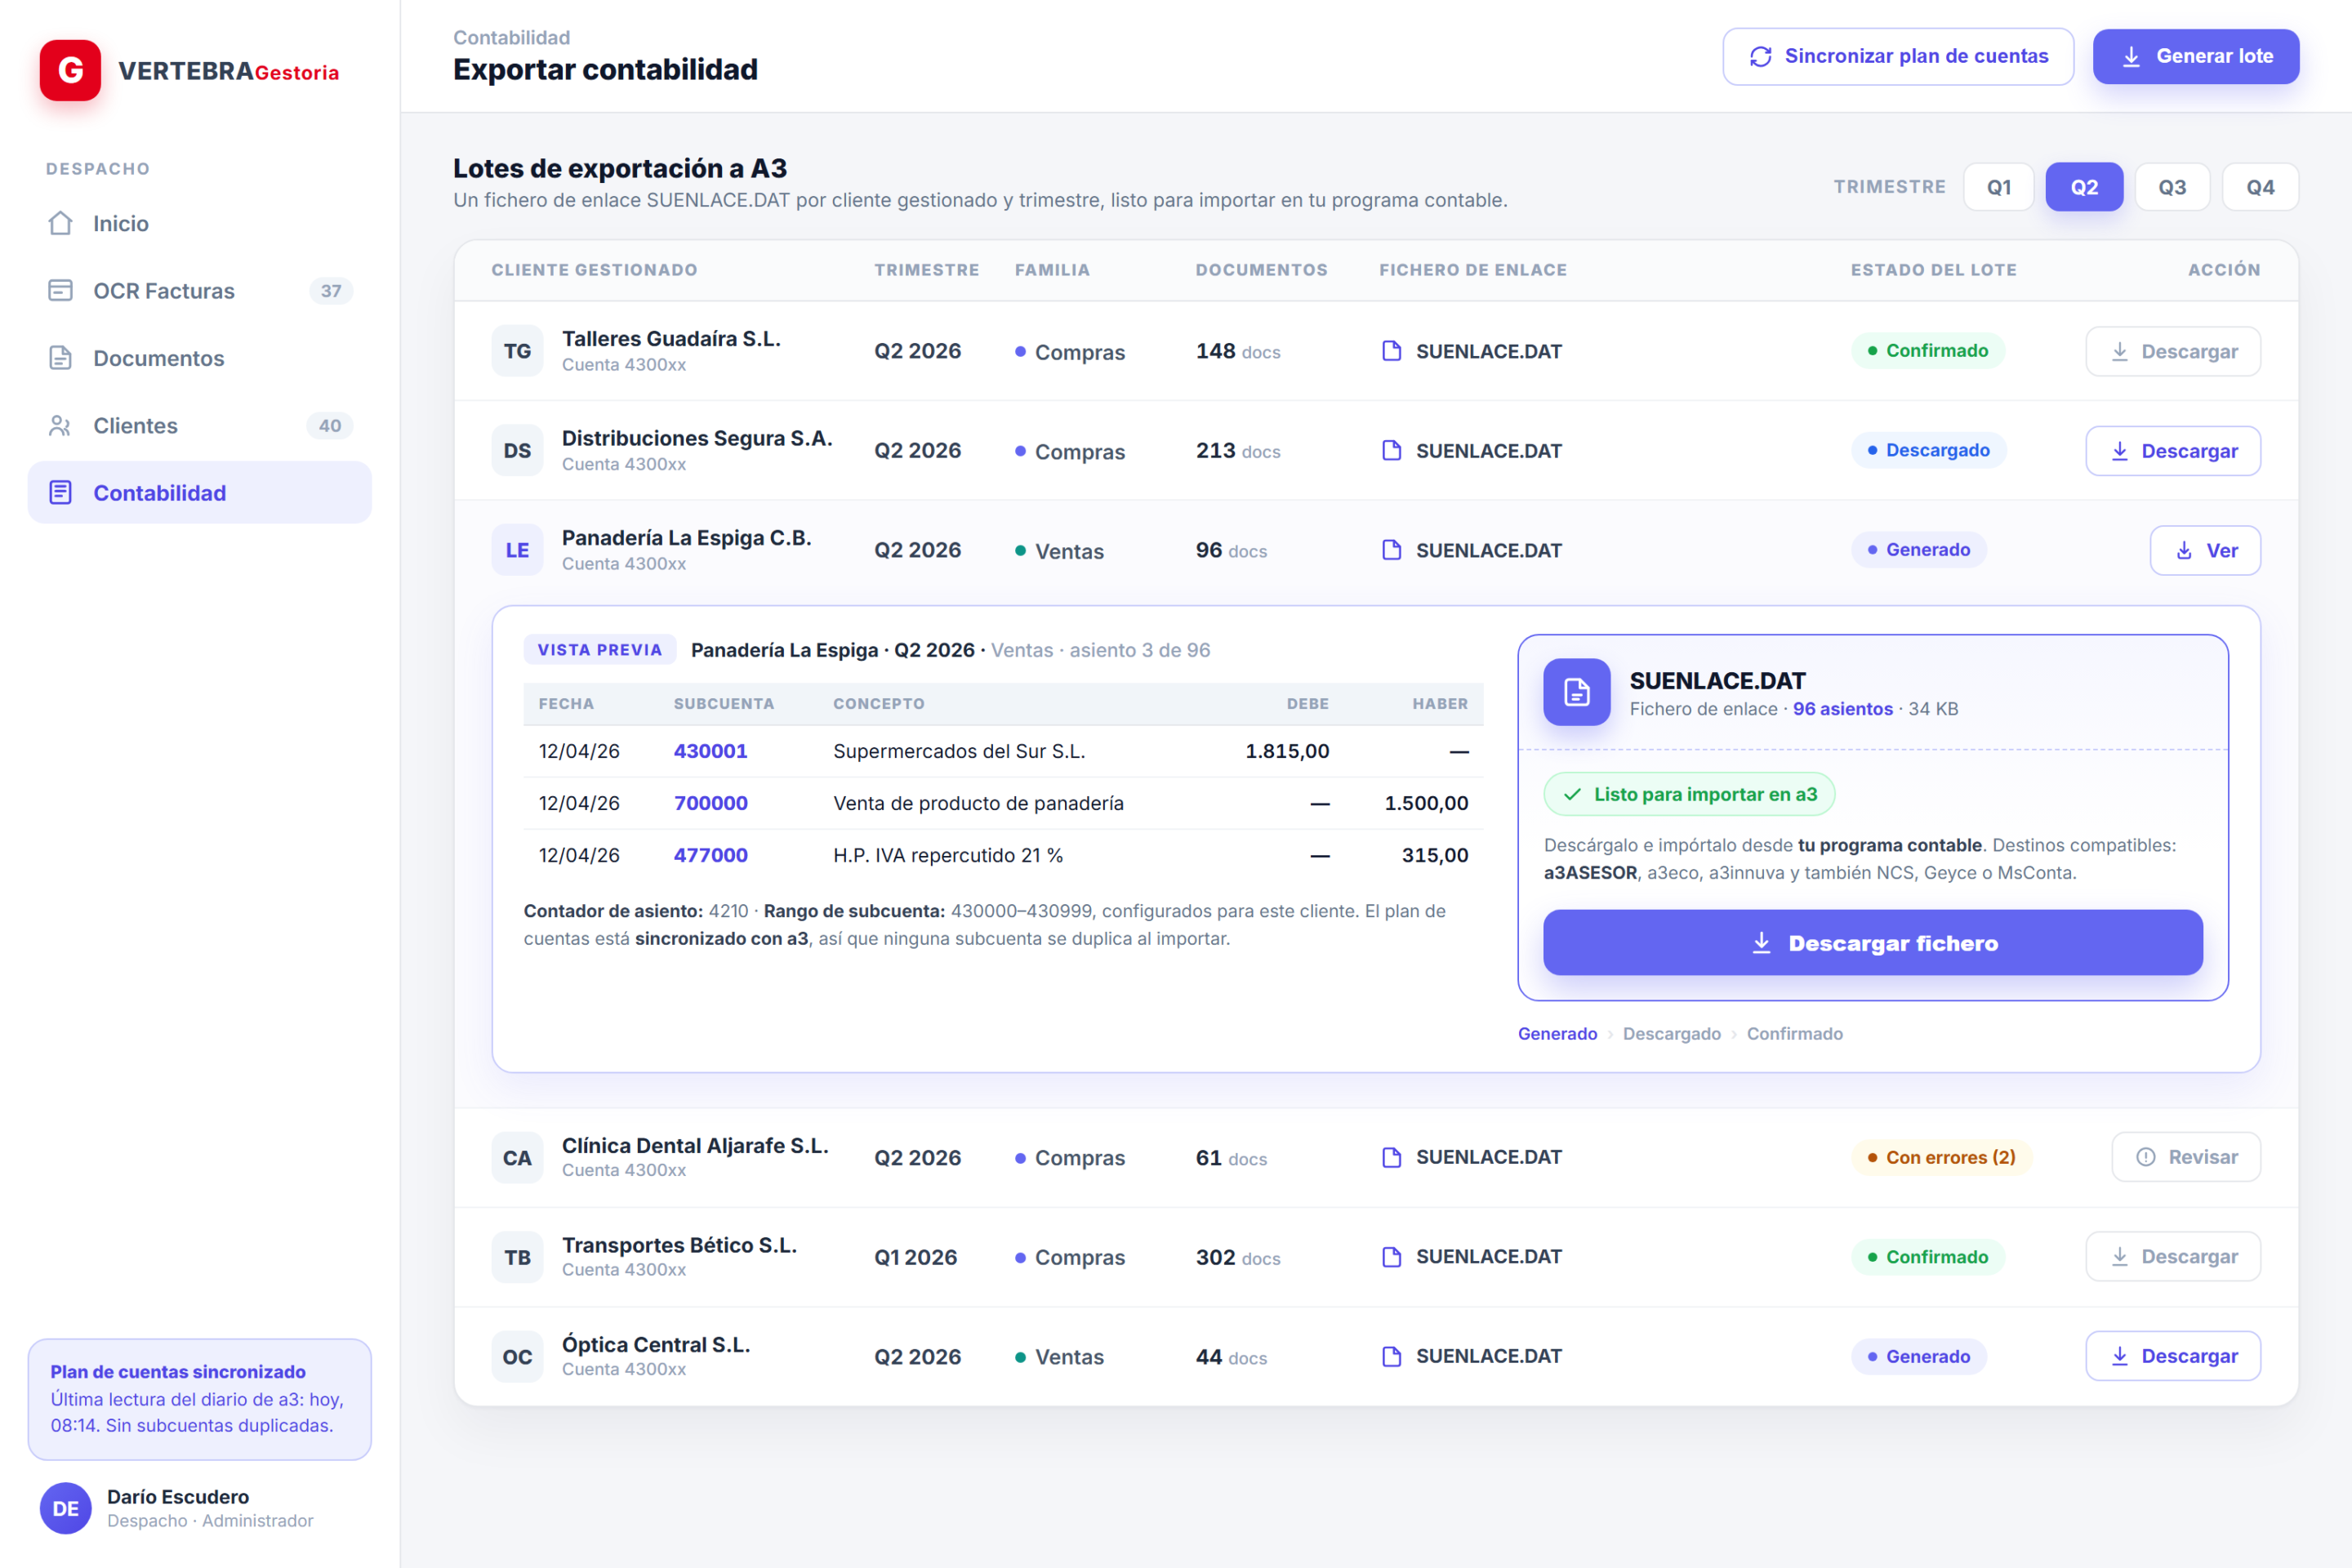This screenshot has height=1568, width=2352.
Task: Click the Estado del lote column header
Action: pyautogui.click(x=1933, y=270)
